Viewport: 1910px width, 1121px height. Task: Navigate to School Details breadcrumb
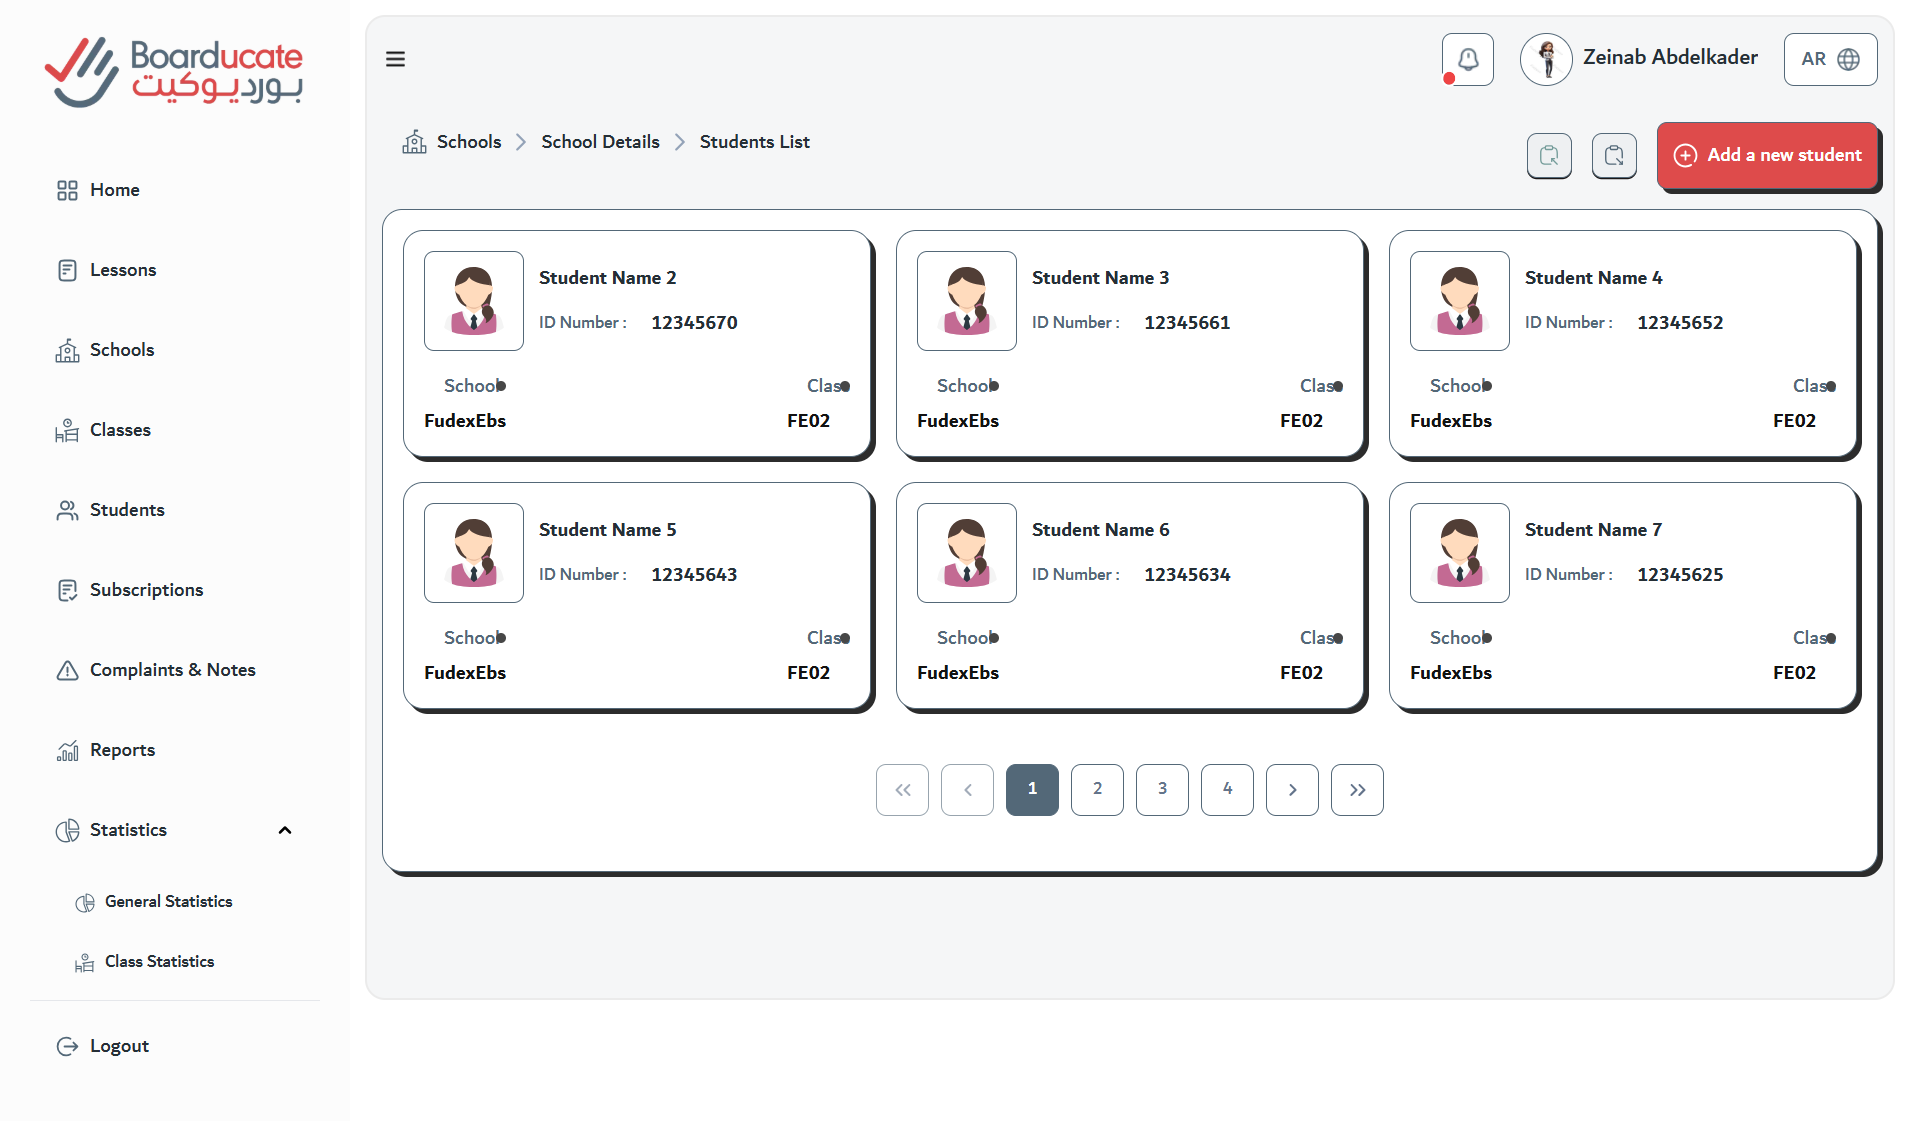point(600,142)
